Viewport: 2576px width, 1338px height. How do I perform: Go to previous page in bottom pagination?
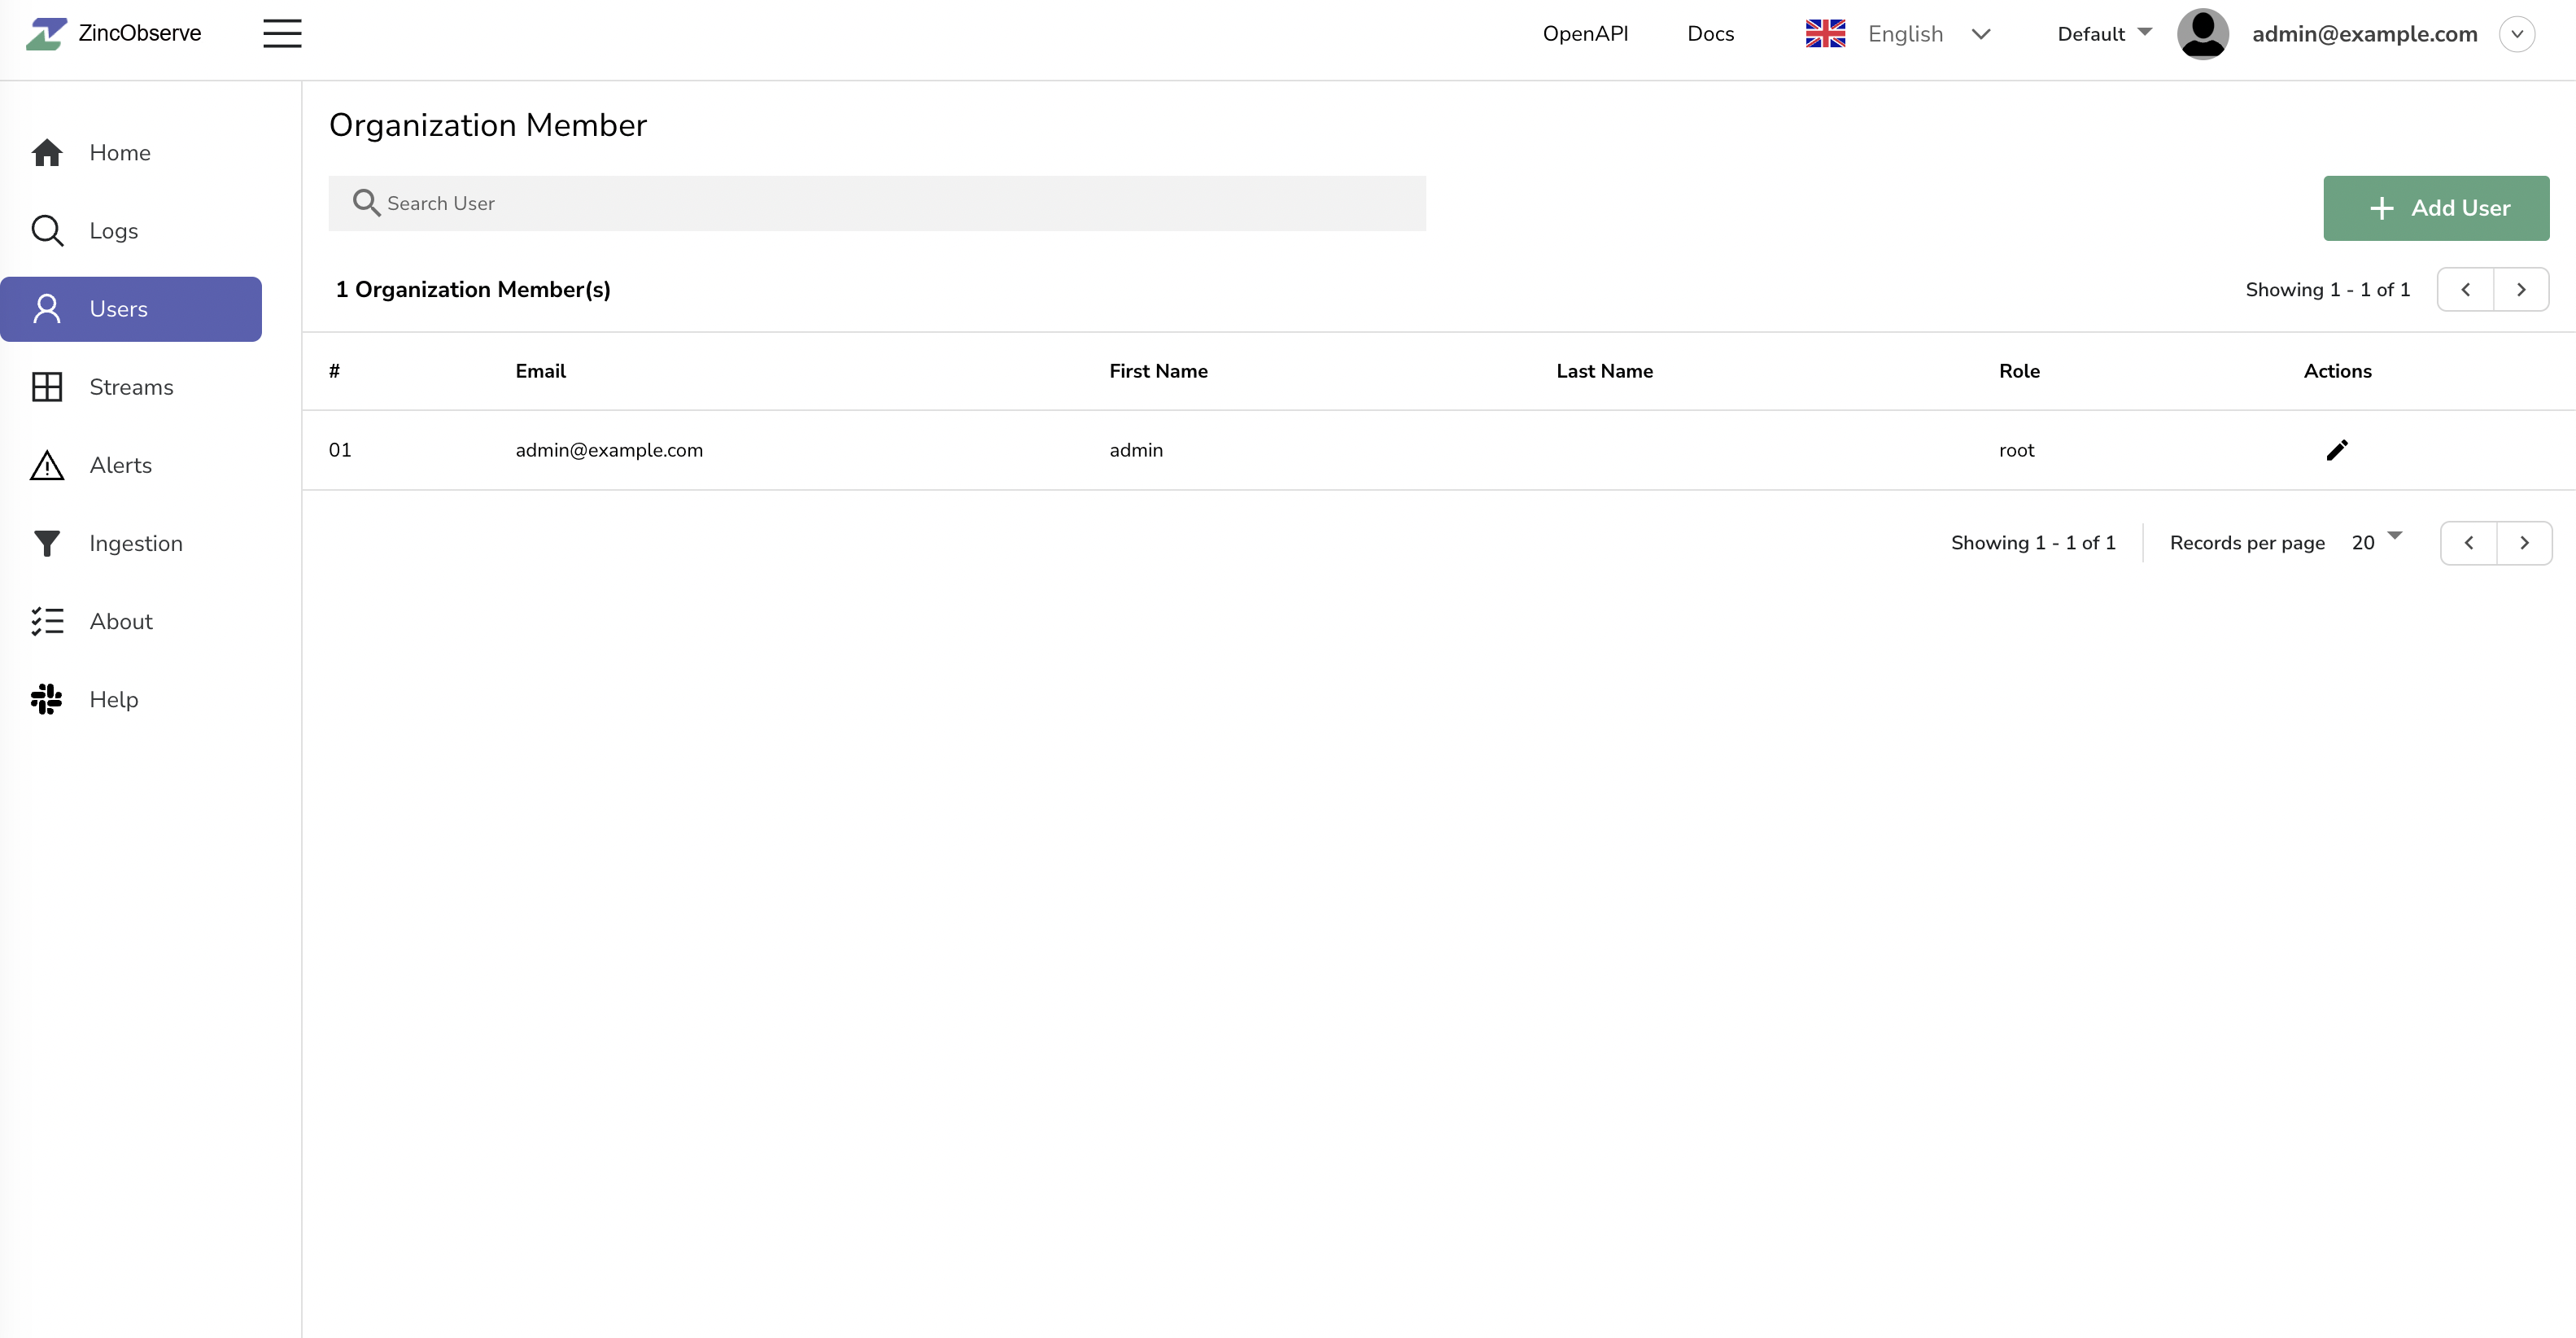point(2468,543)
